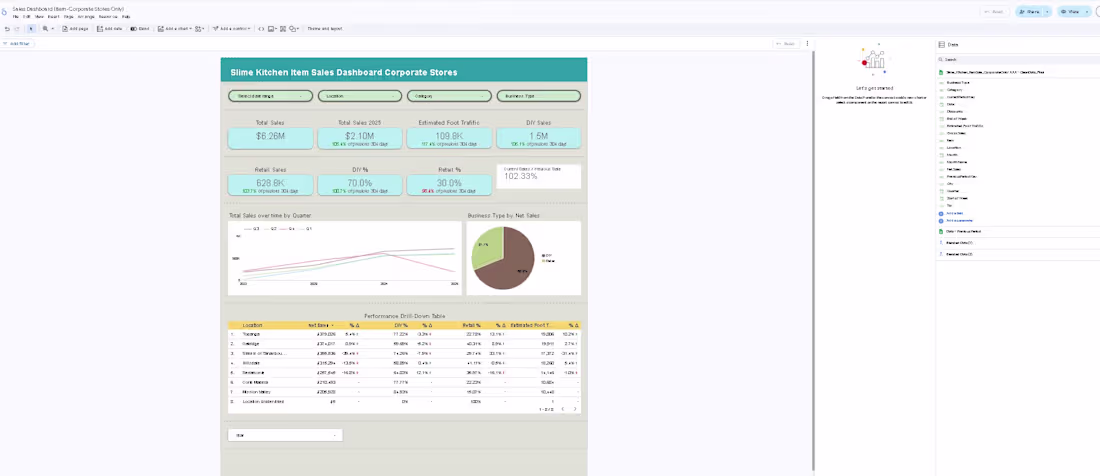Select the Total Sales $6.26M scorecard

270,137
